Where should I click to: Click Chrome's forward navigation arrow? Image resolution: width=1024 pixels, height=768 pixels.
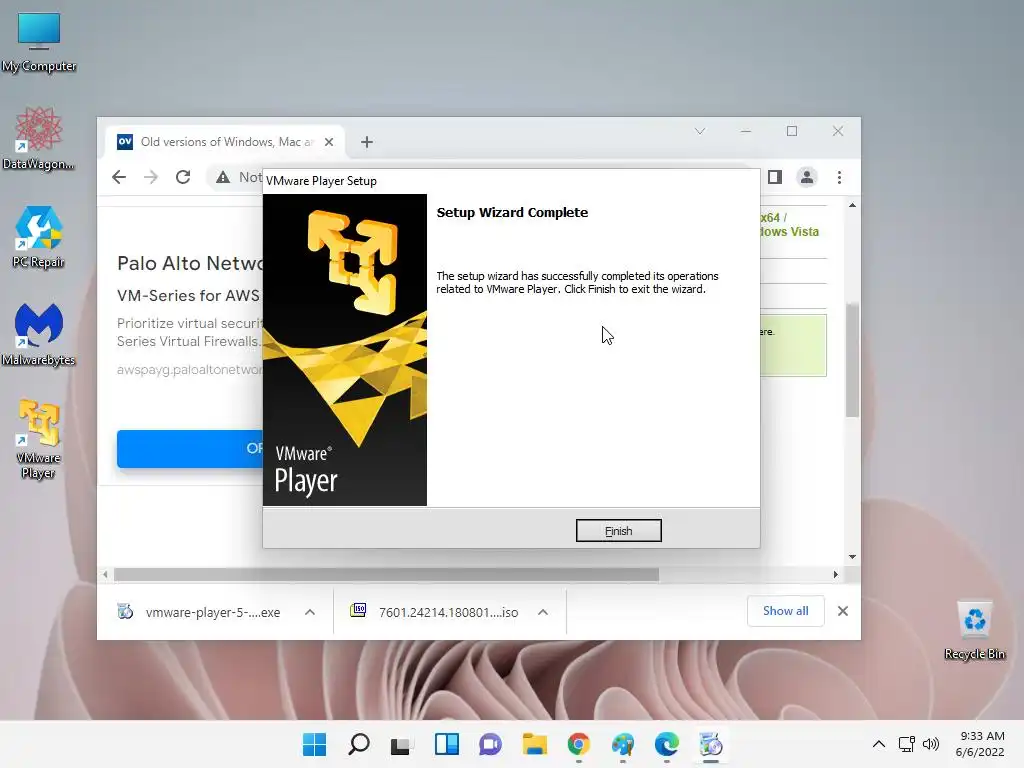click(x=151, y=177)
